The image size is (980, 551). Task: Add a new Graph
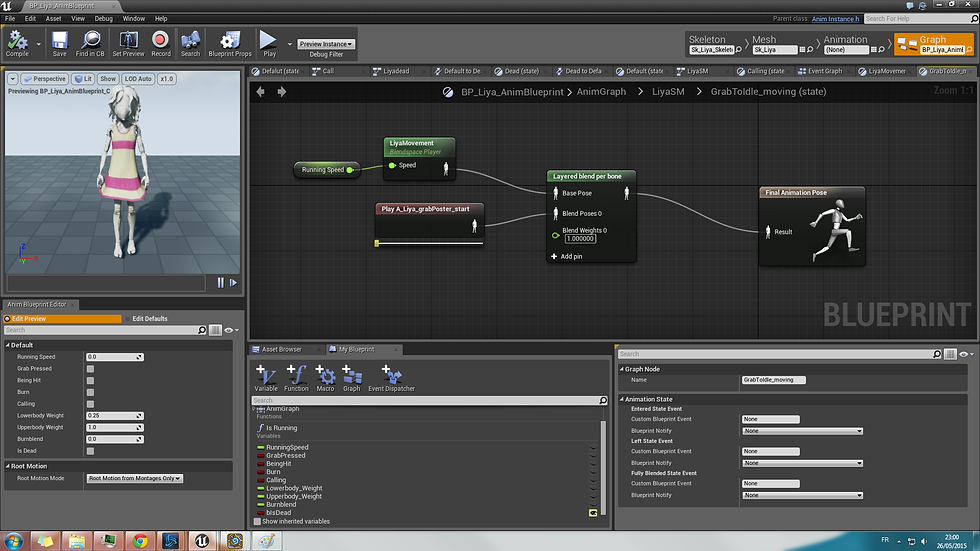click(352, 379)
